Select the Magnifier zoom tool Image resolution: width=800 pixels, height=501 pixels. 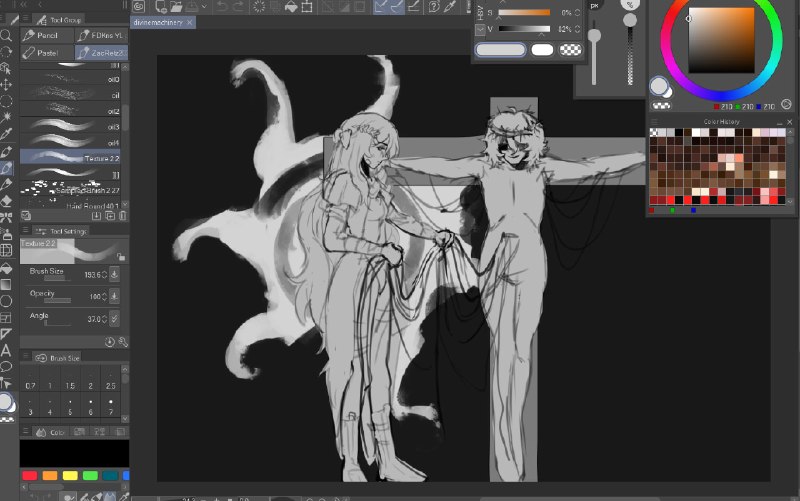coord(6,35)
